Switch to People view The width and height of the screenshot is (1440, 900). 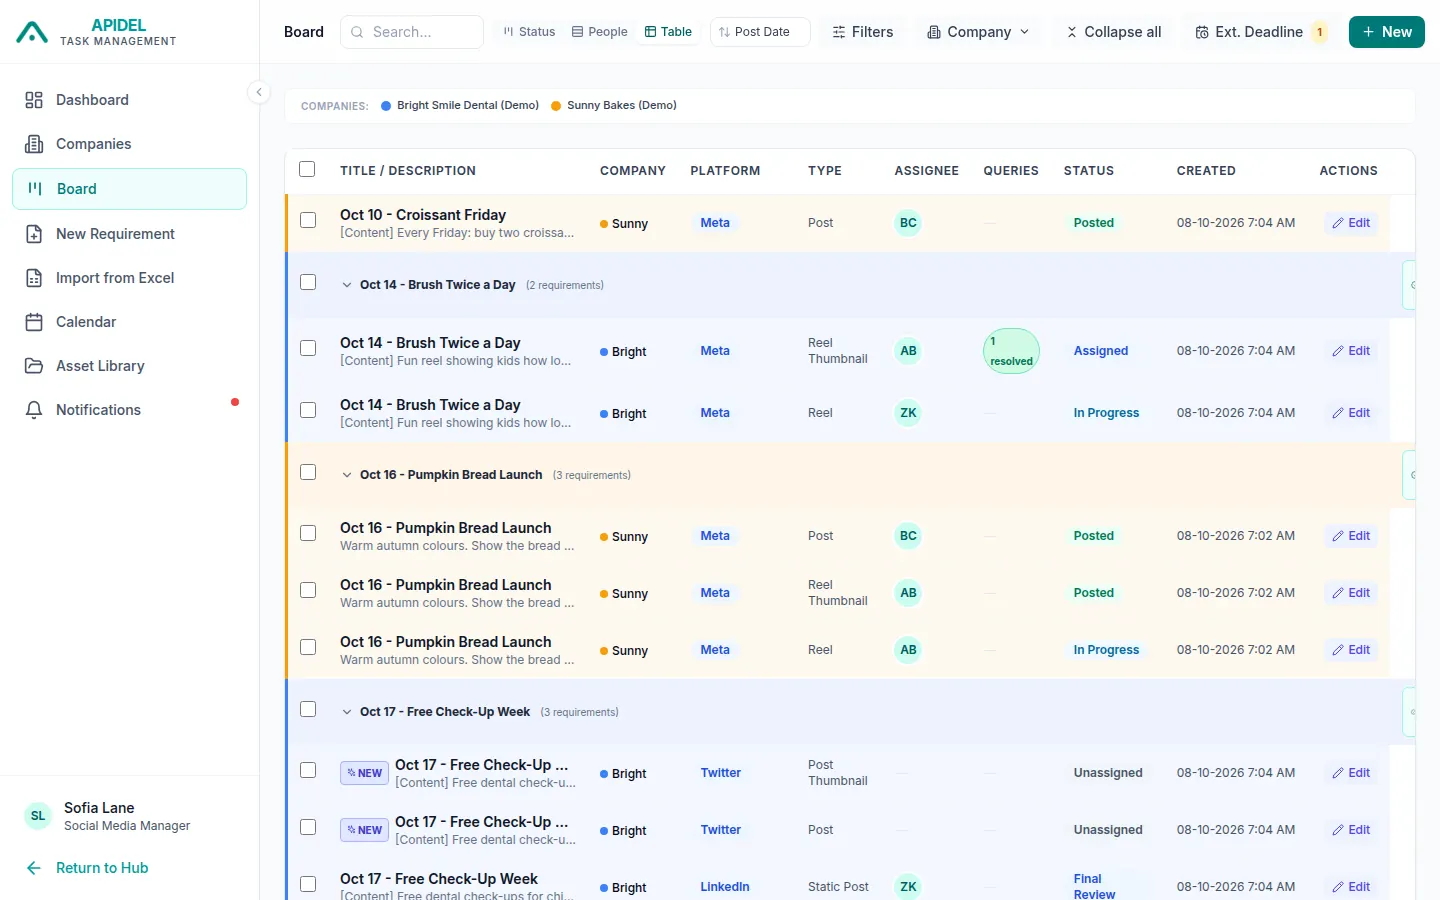(599, 32)
